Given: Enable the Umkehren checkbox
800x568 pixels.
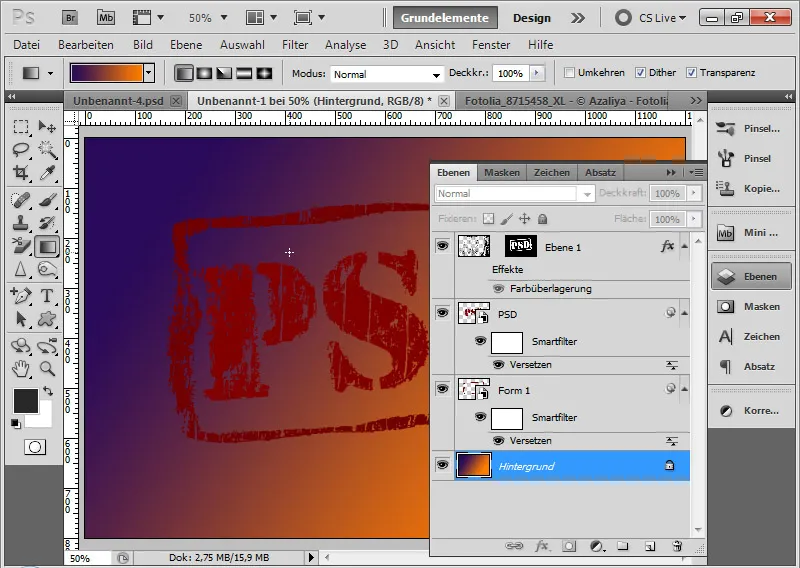Looking at the screenshot, I should click(569, 72).
